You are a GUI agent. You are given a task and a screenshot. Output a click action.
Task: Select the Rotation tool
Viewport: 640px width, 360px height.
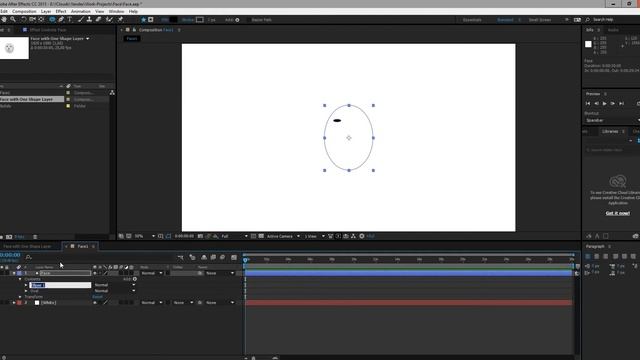(x=23, y=19)
